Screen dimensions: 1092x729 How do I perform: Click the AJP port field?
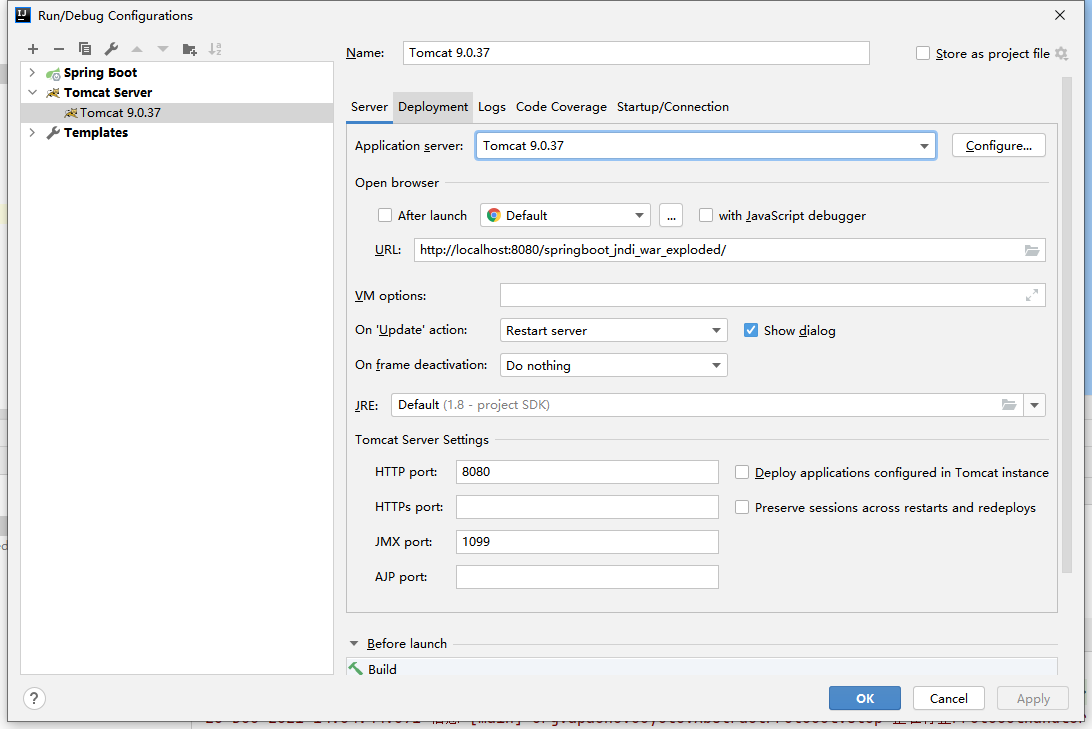pos(587,577)
